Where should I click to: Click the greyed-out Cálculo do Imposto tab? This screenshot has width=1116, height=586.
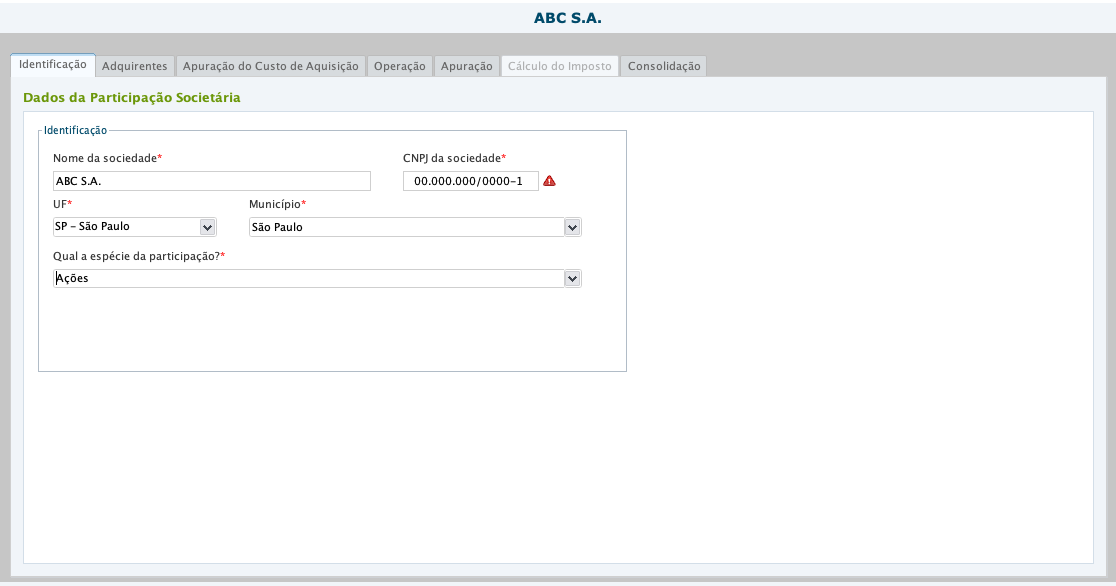559,66
